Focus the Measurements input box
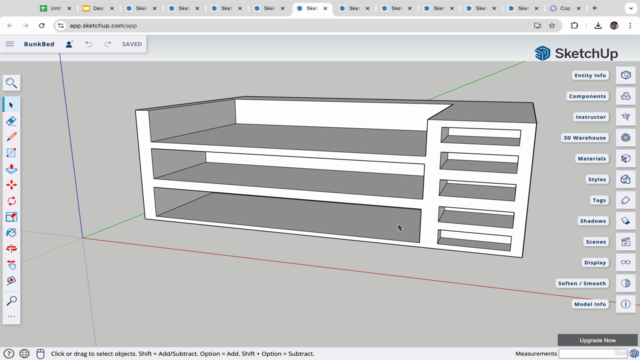This screenshot has height=360, width=640. (x=593, y=353)
